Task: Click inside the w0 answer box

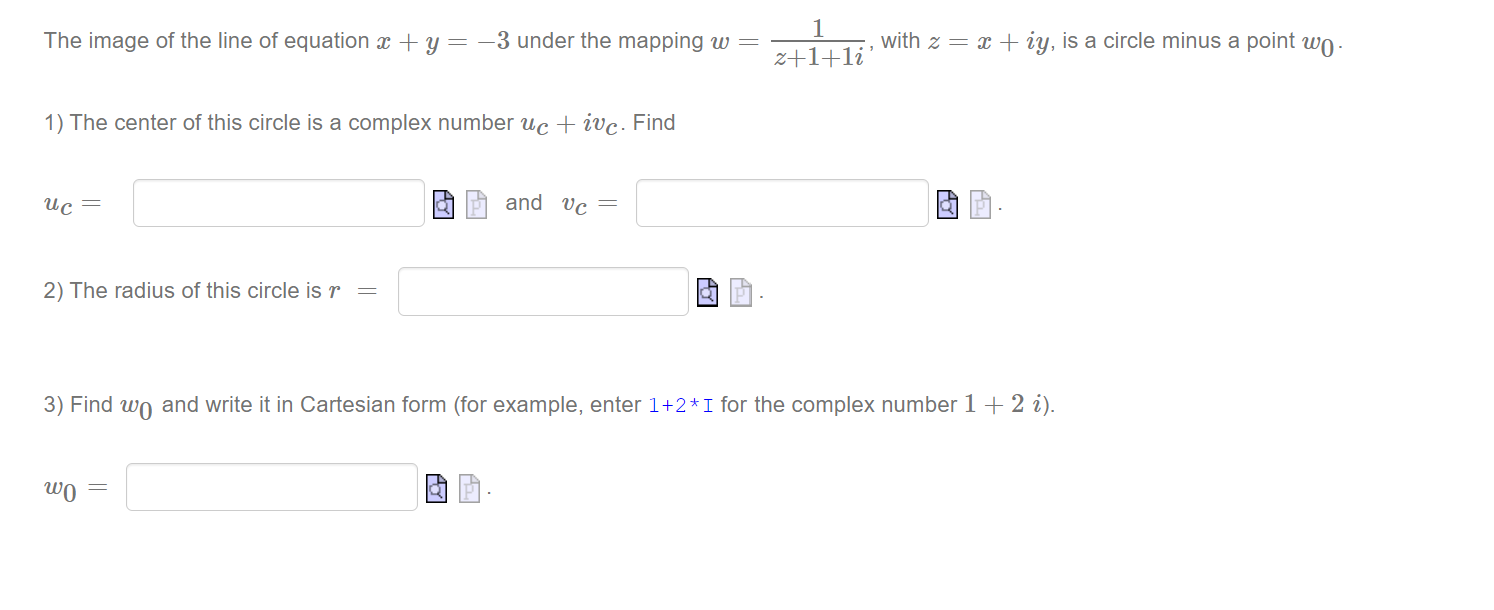Action: (271, 486)
